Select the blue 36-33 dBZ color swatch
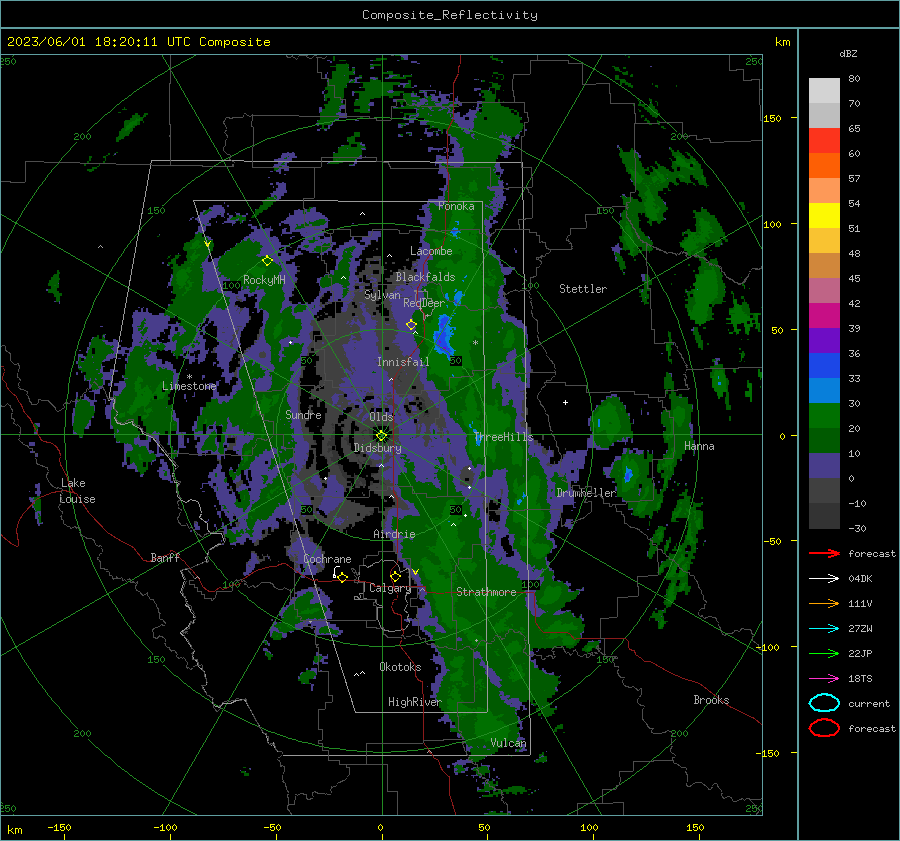 click(824, 366)
